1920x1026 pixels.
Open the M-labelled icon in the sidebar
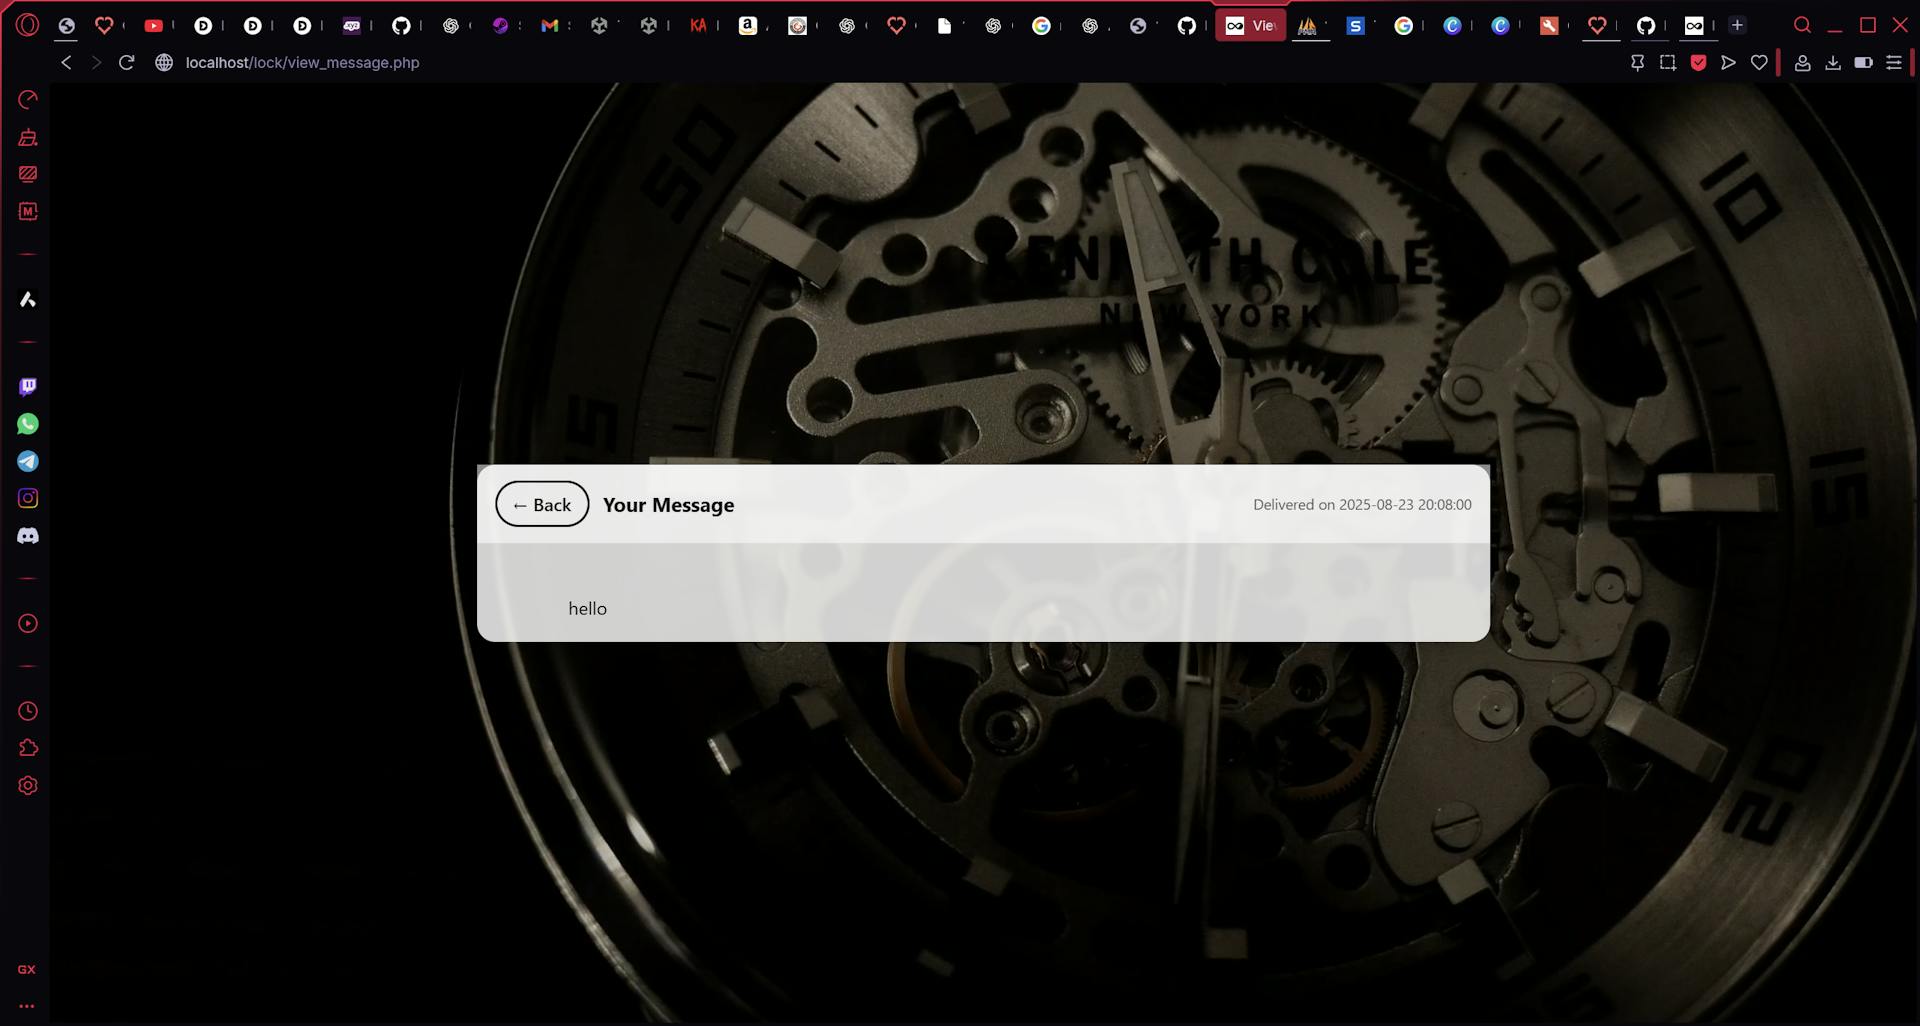pos(28,211)
